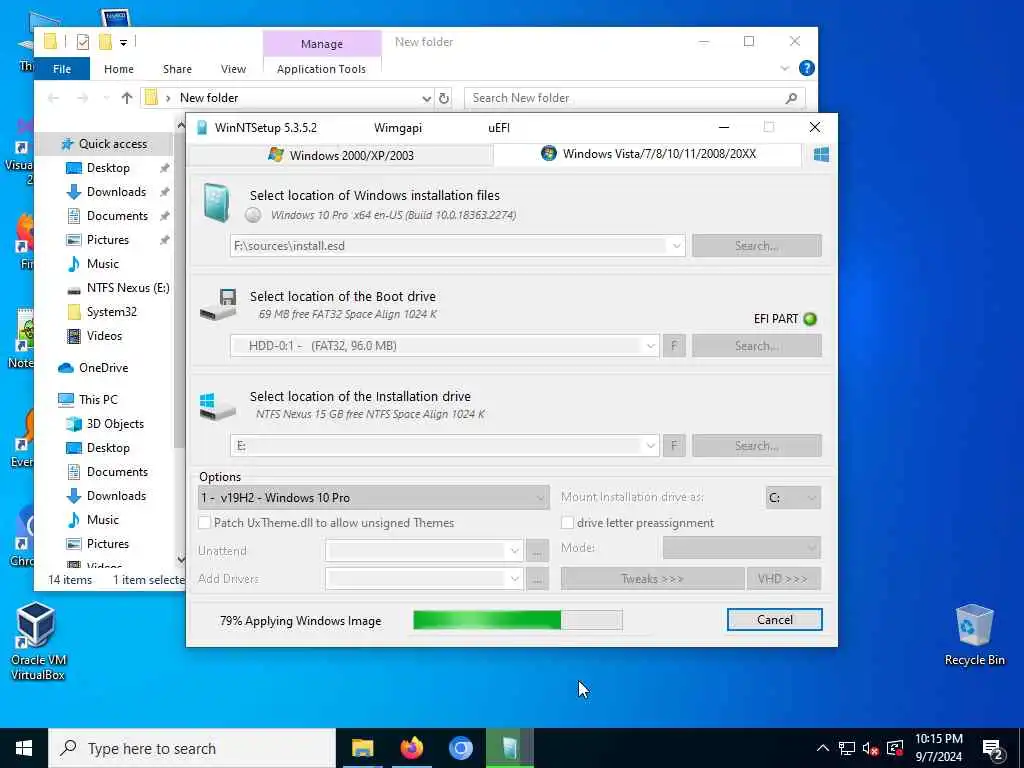
Task: Open the install.esd path dropdown
Action: pos(677,246)
